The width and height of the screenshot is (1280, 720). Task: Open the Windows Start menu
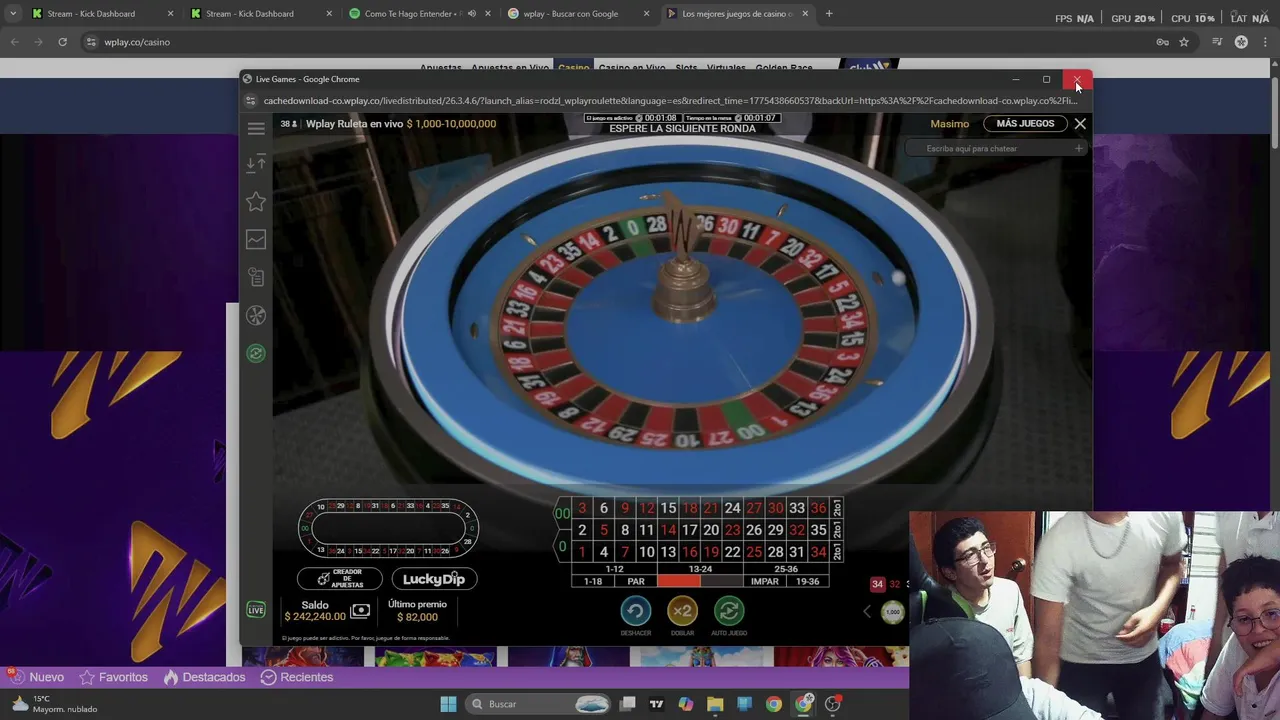tap(448, 704)
